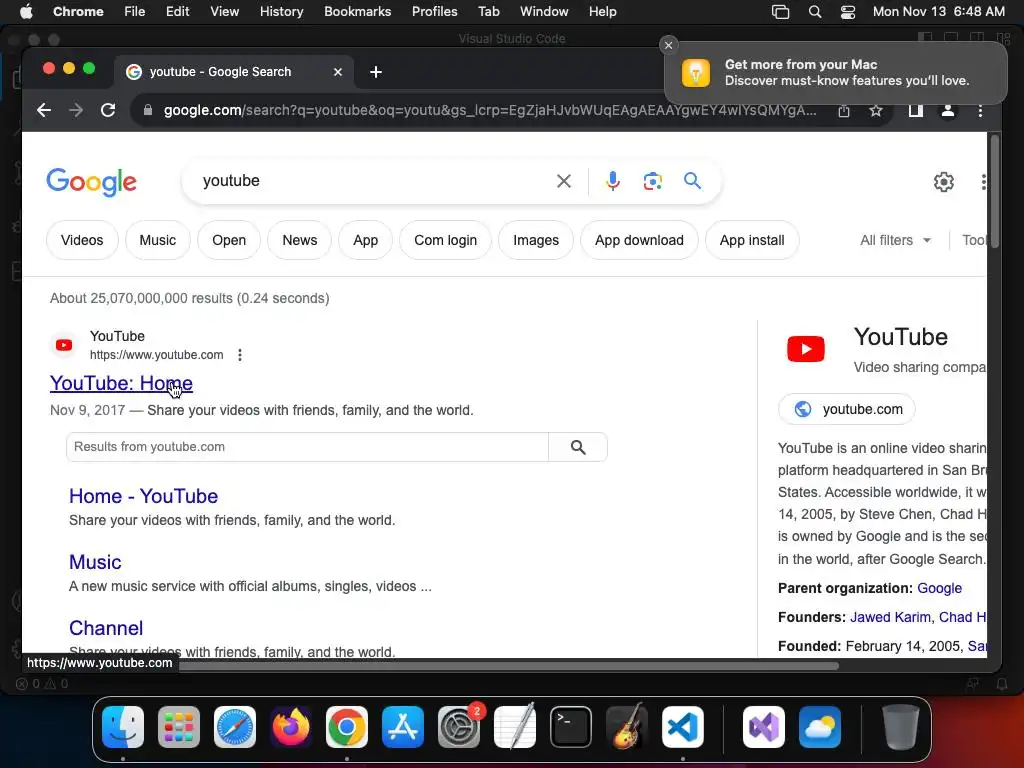The image size is (1024, 768).
Task: Select the Com login filter chip
Action: click(445, 240)
